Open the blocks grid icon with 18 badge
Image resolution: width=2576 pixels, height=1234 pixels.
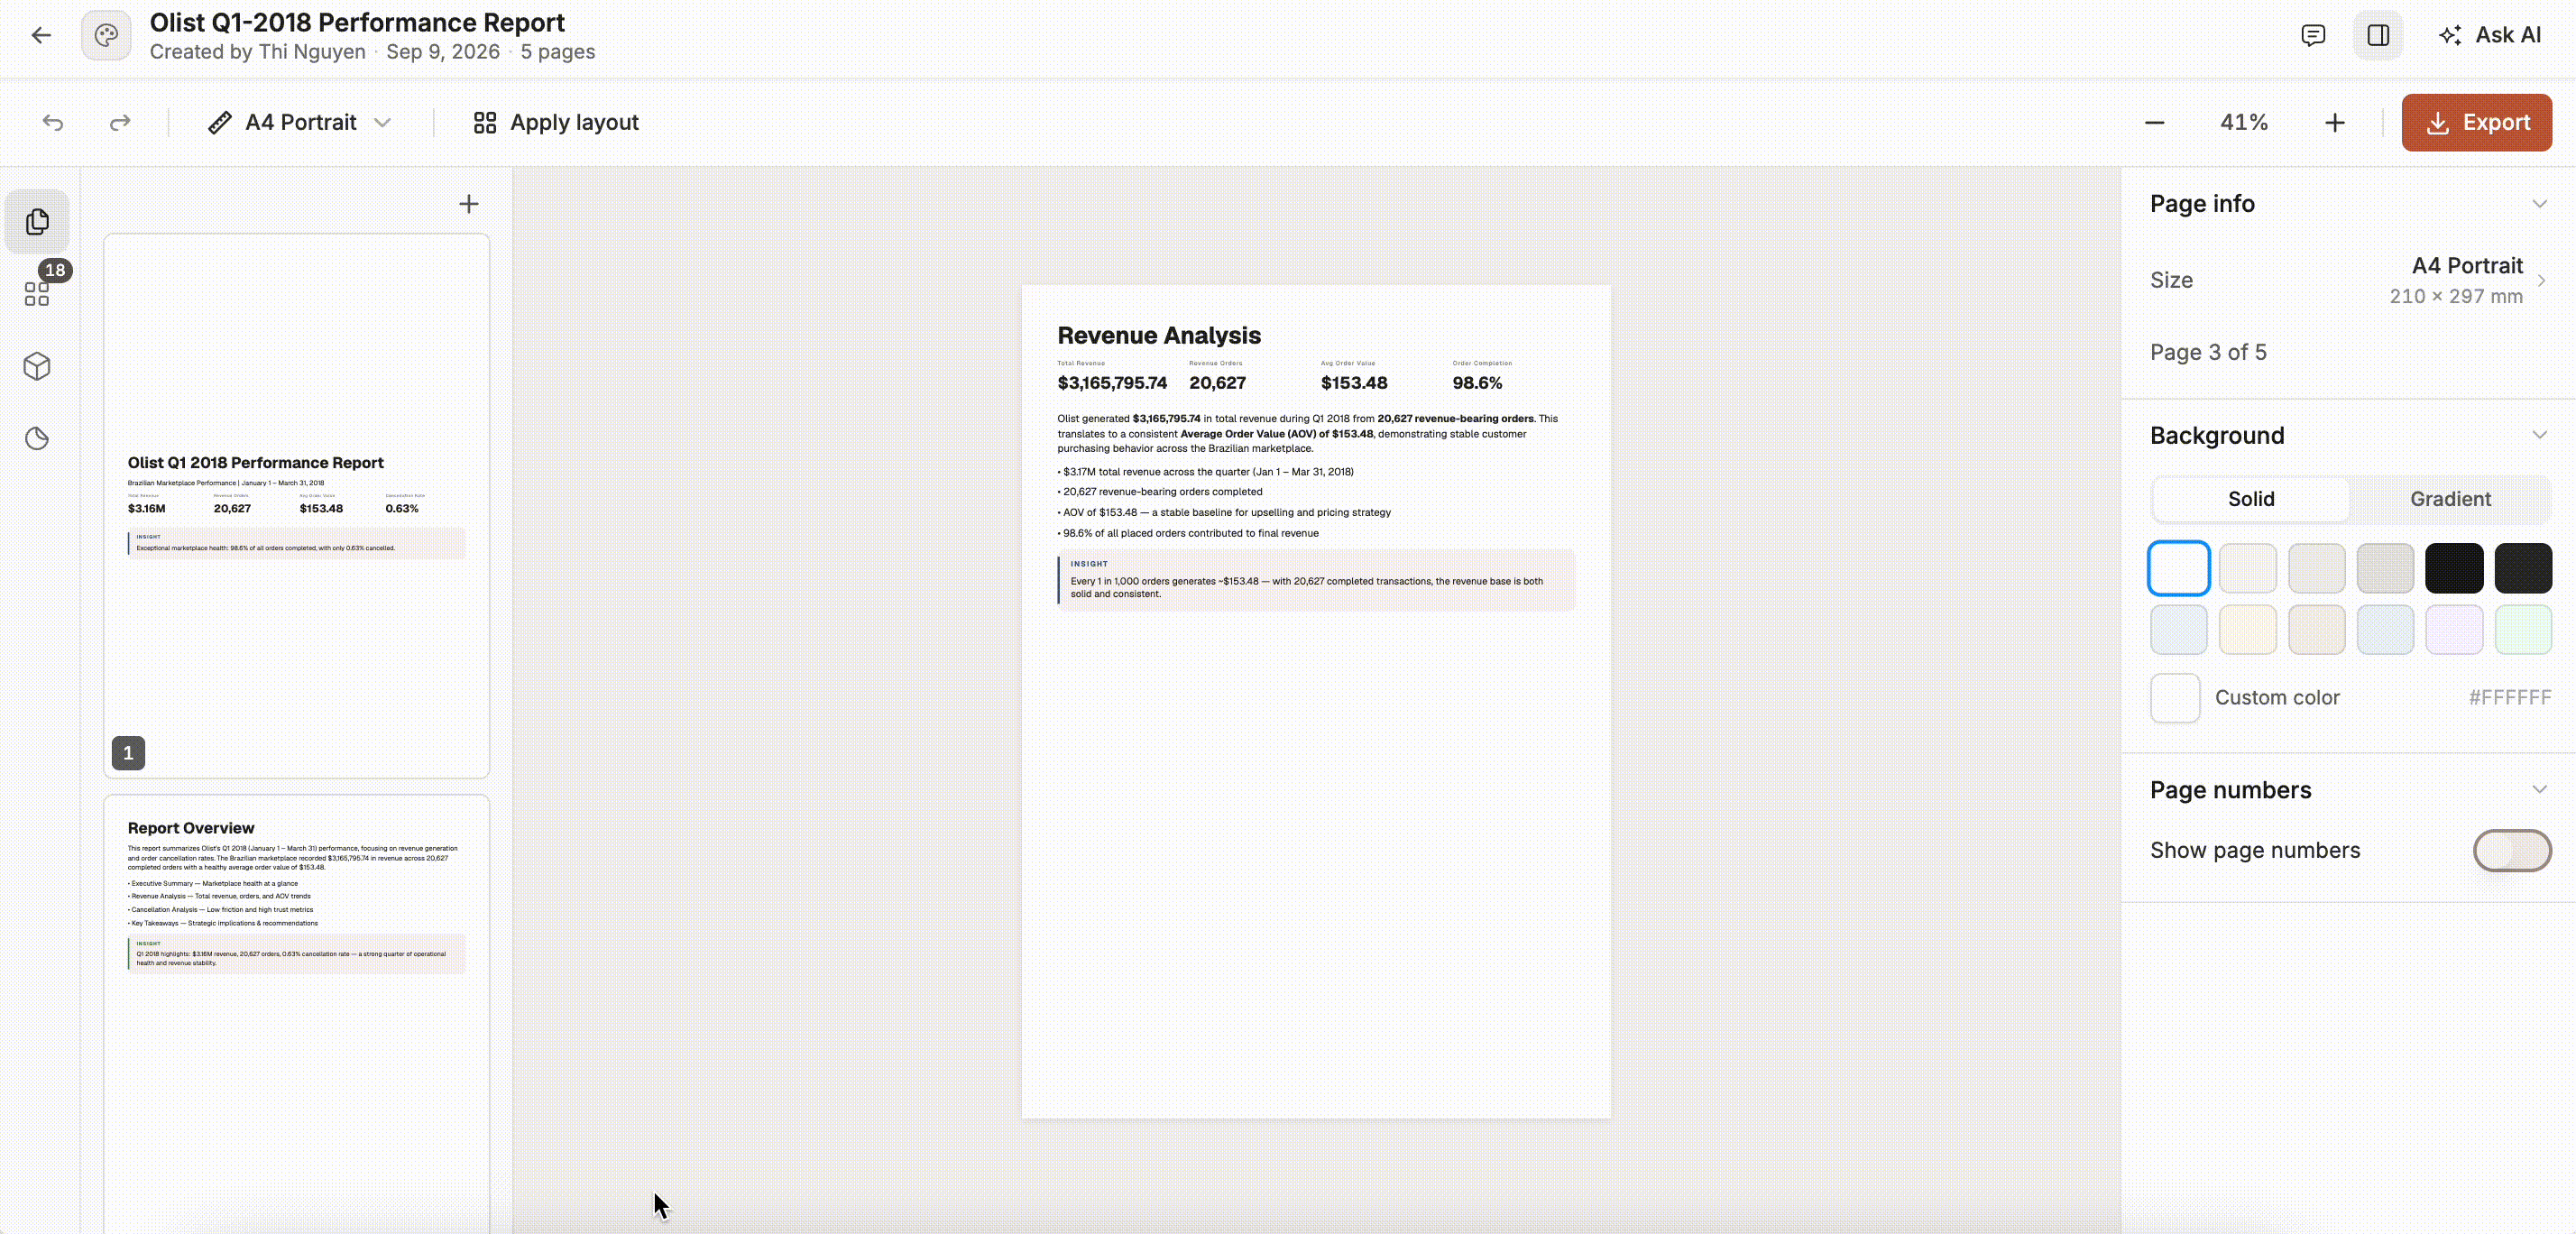37,293
